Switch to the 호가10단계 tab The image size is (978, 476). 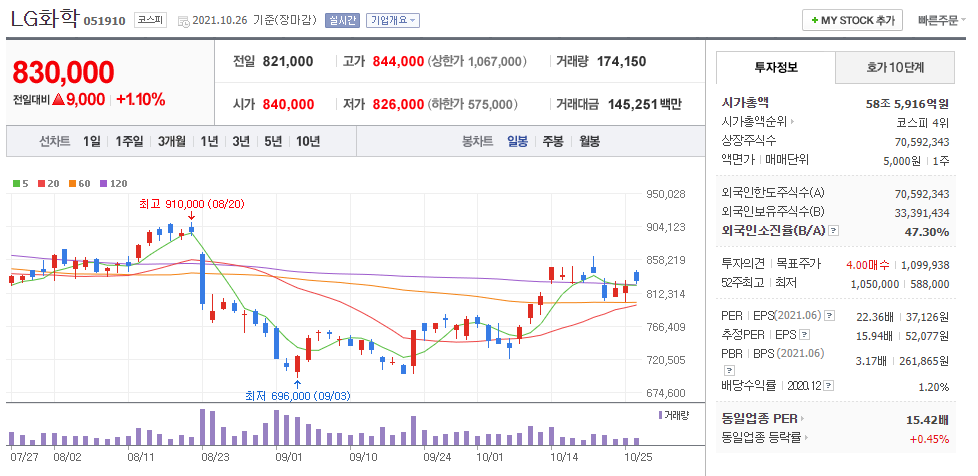coord(895,67)
